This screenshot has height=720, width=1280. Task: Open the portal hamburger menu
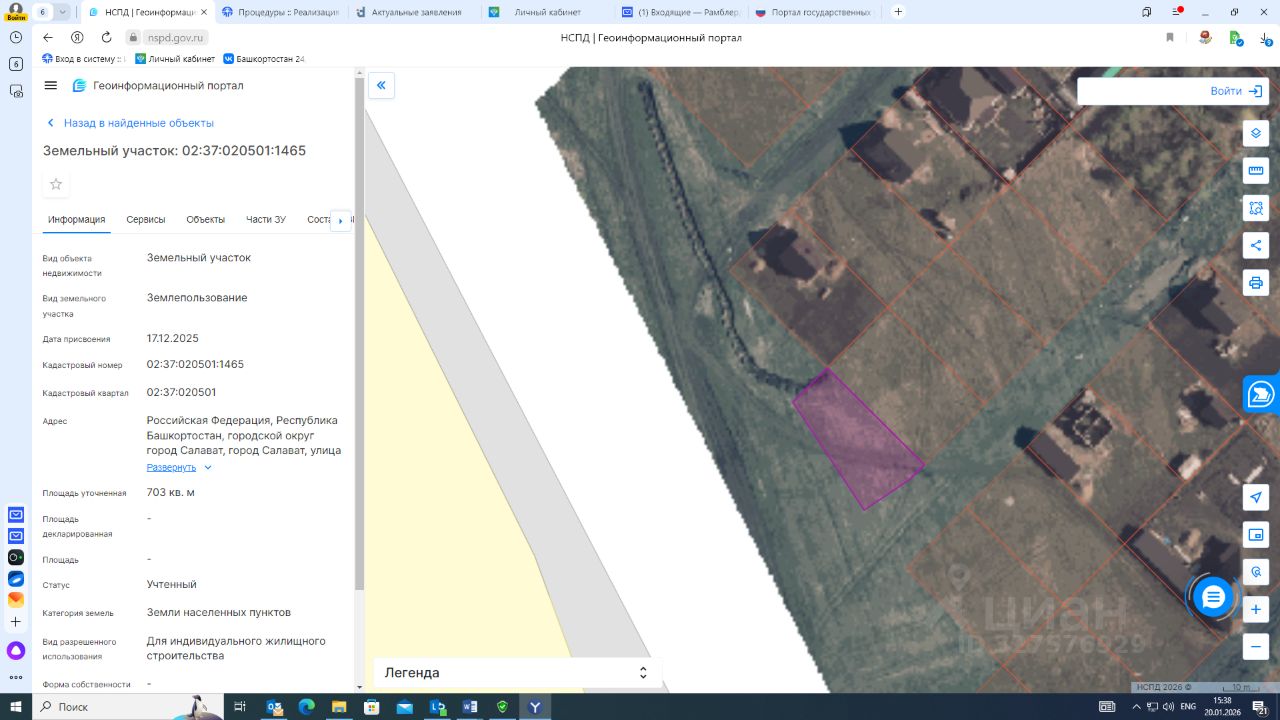(x=51, y=86)
